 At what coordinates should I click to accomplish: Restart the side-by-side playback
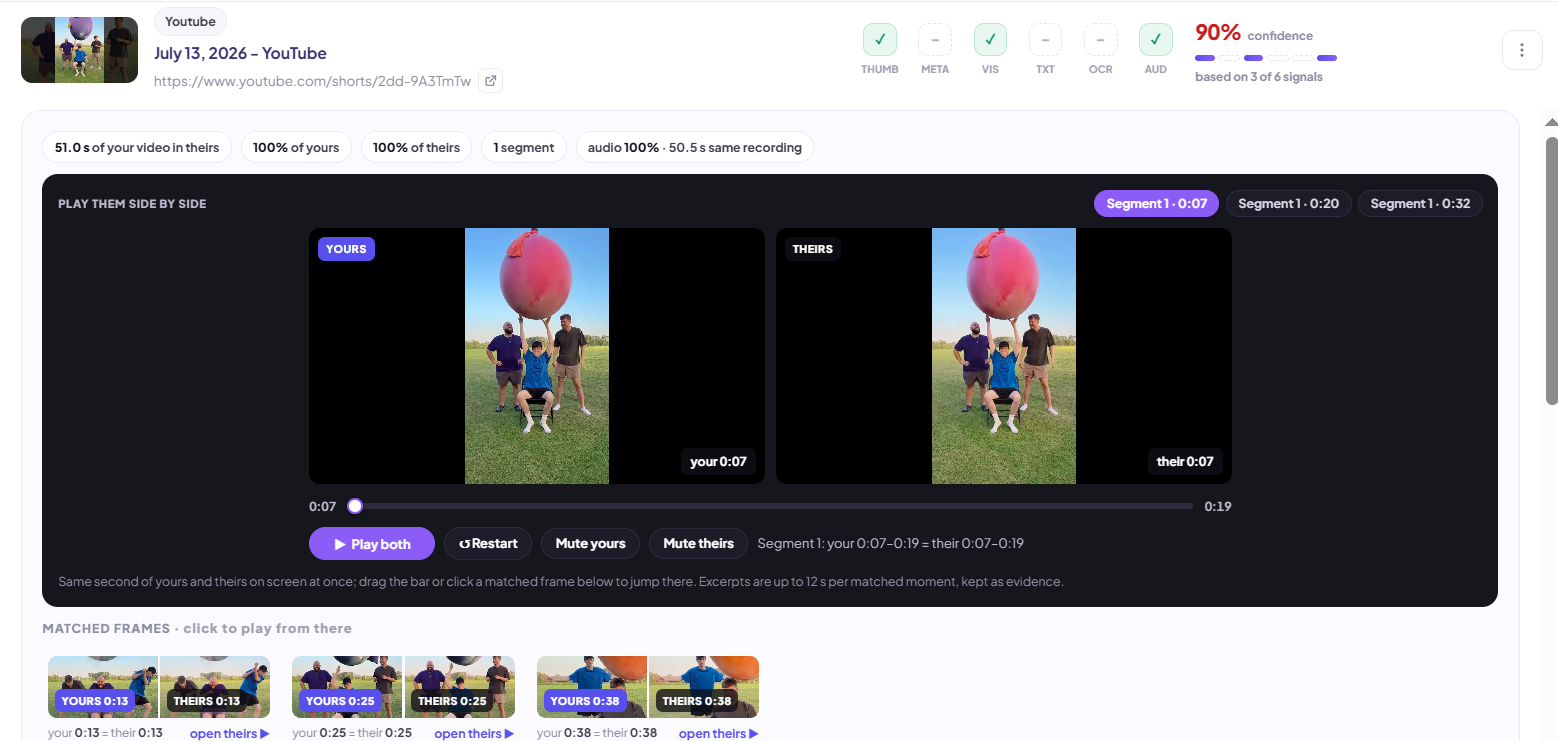488,544
